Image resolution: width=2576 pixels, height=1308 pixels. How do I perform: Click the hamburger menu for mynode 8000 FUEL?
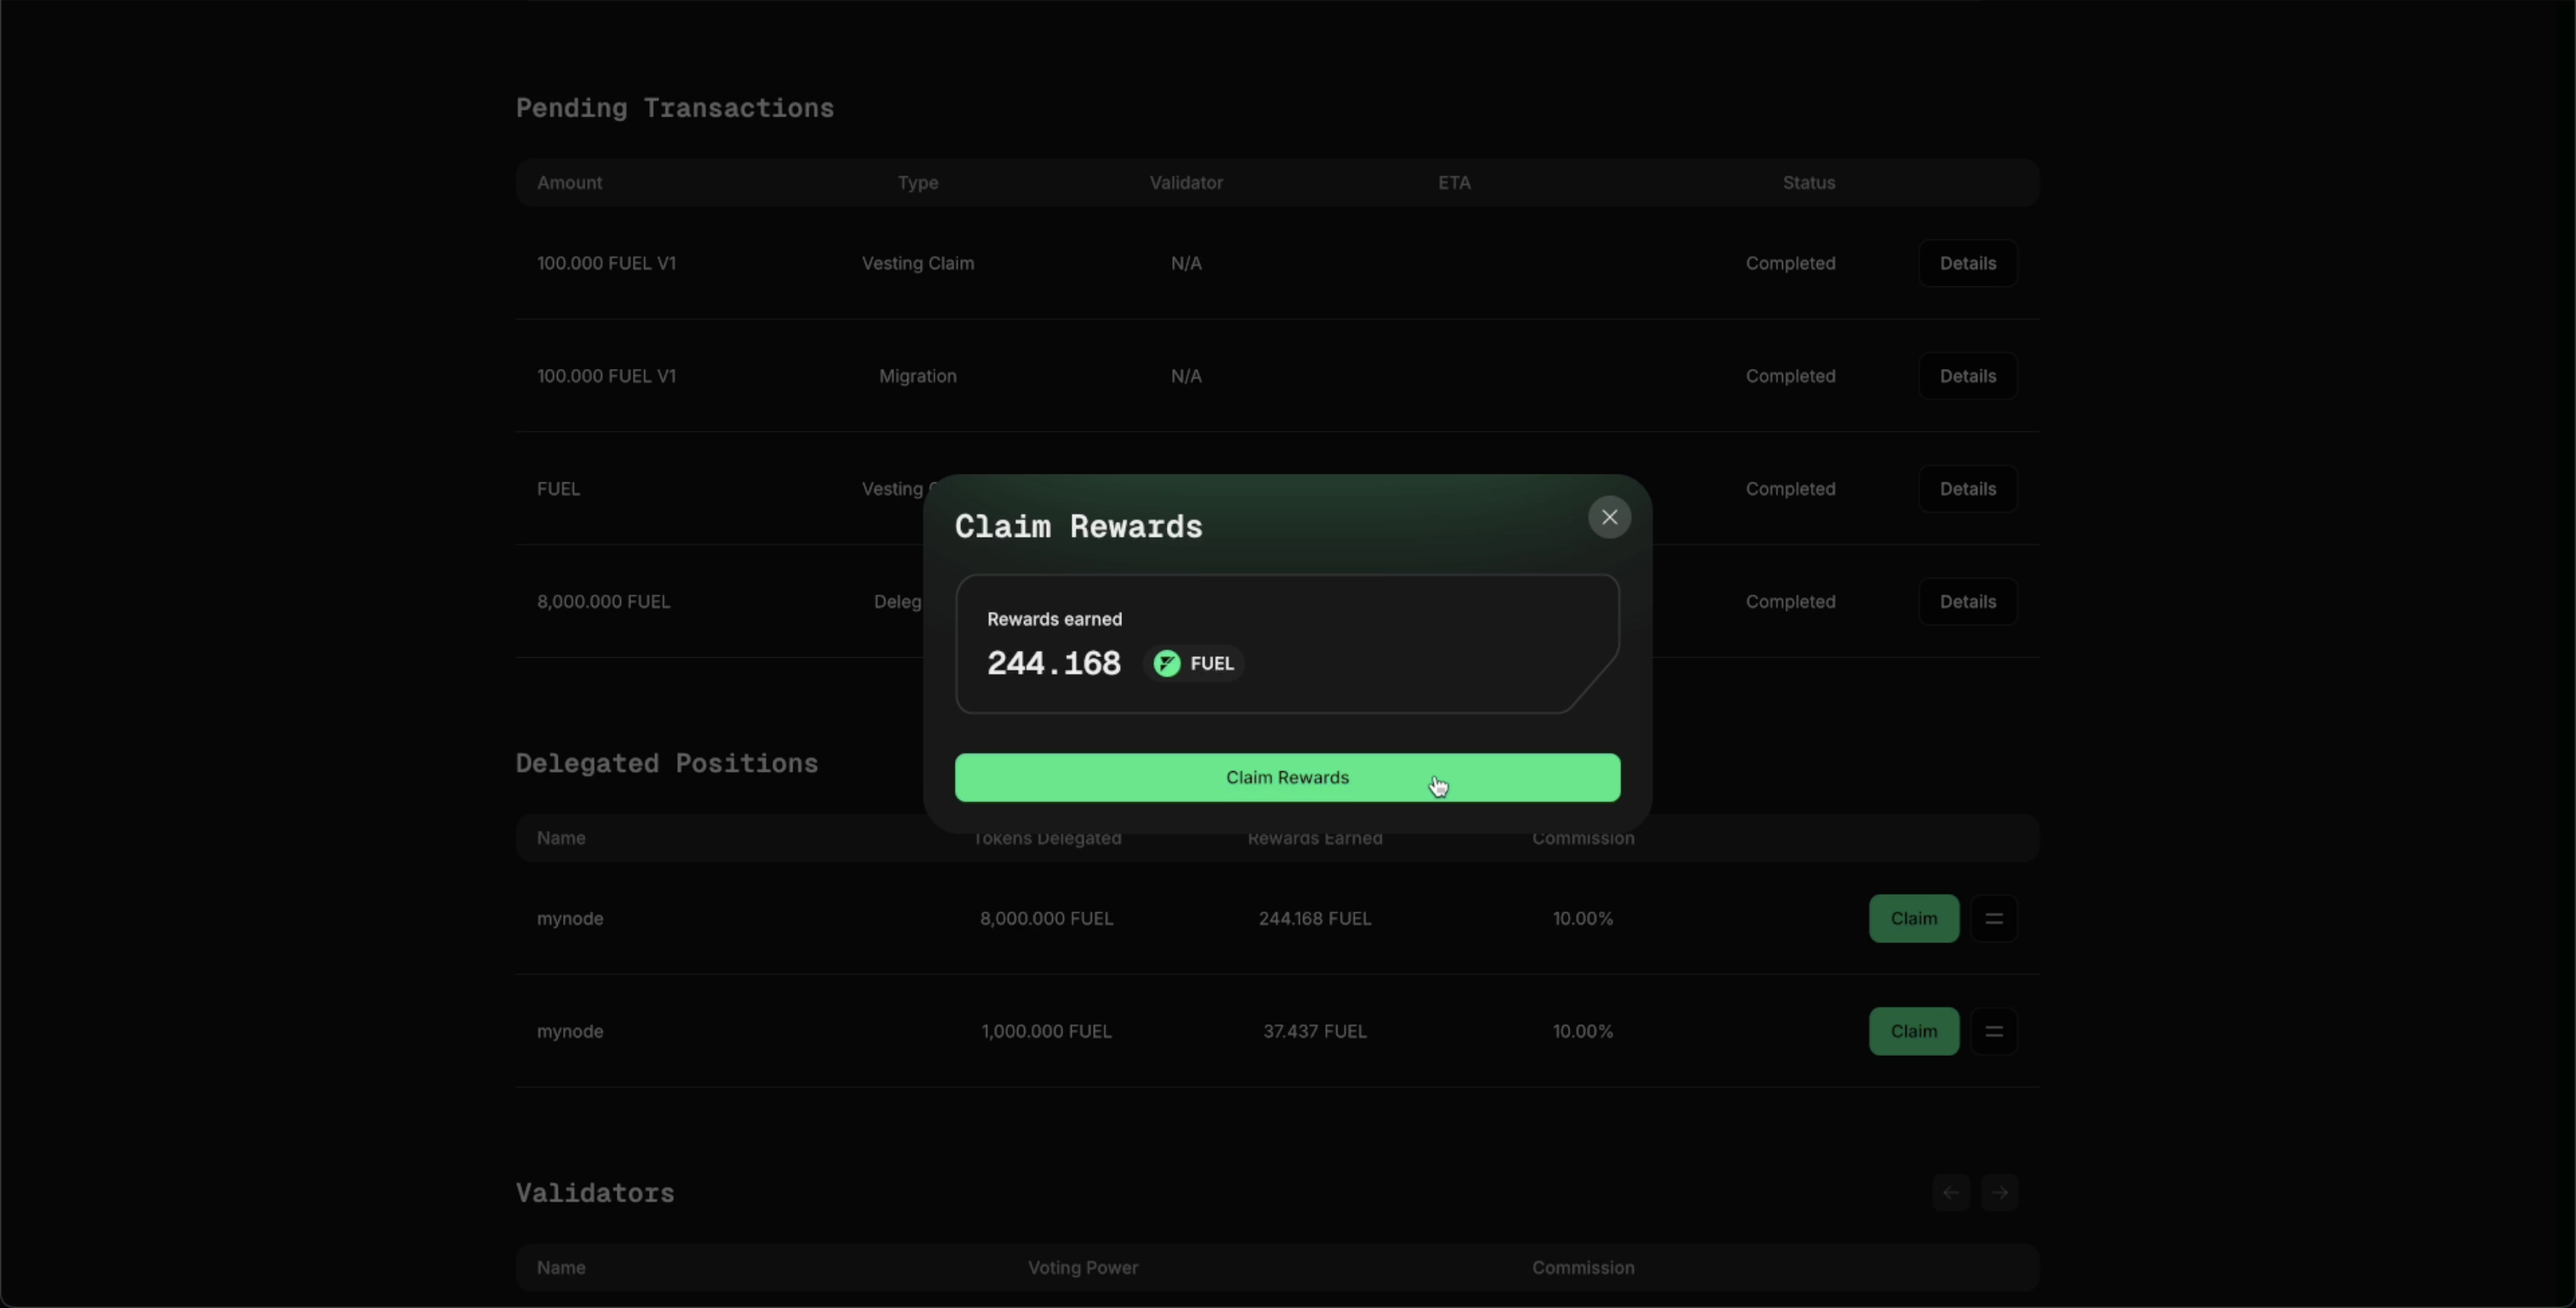tap(1994, 918)
